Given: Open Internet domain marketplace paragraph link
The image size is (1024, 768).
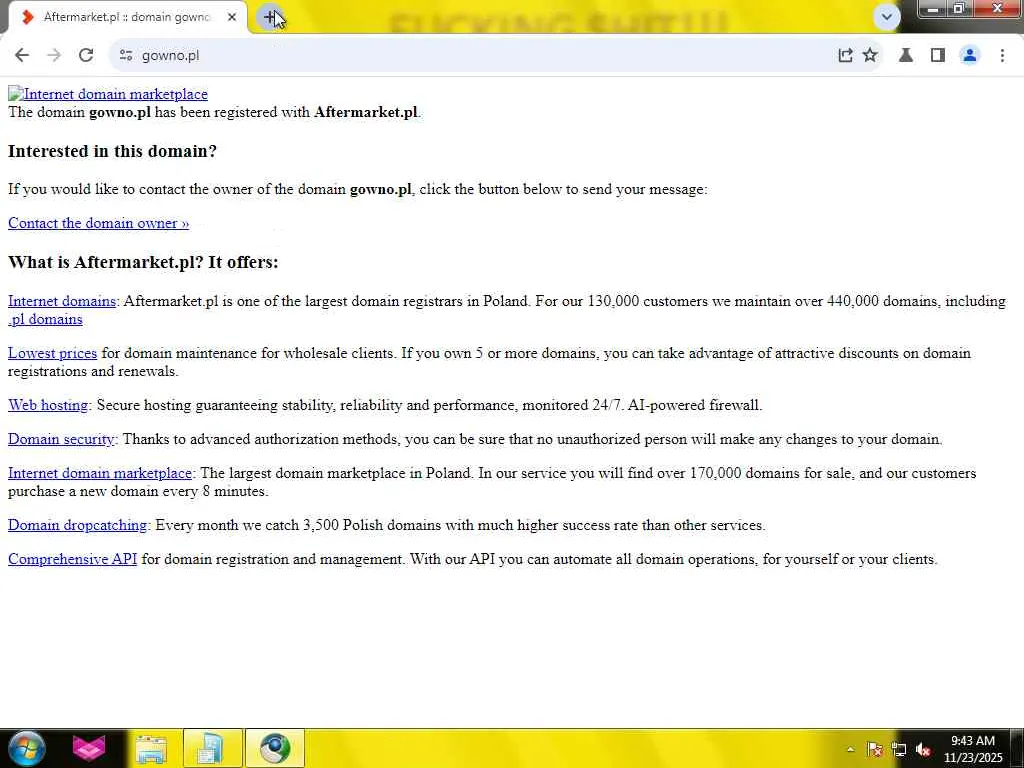Looking at the screenshot, I should coord(100,473).
